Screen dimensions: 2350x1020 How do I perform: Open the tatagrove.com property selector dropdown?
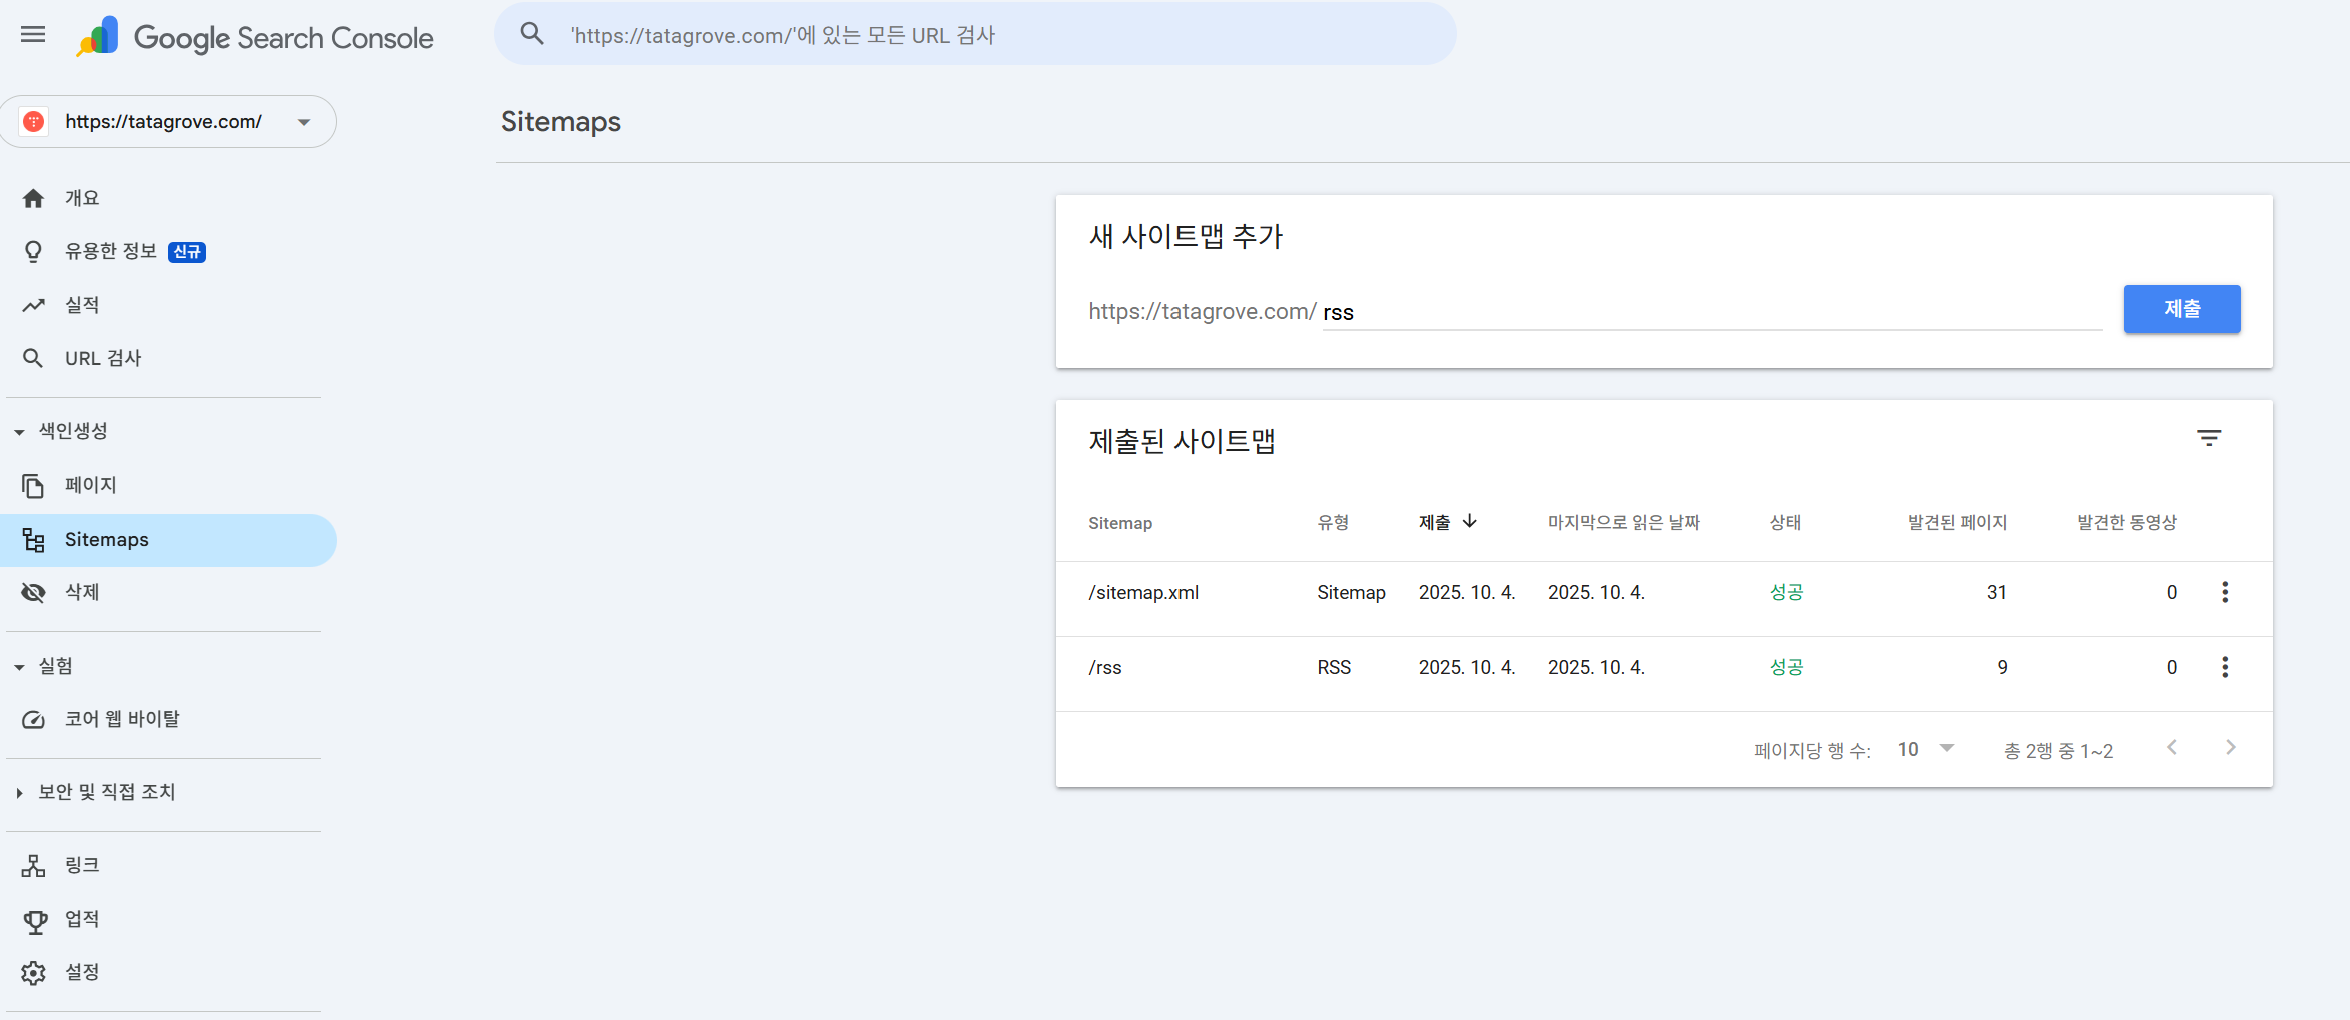168,122
